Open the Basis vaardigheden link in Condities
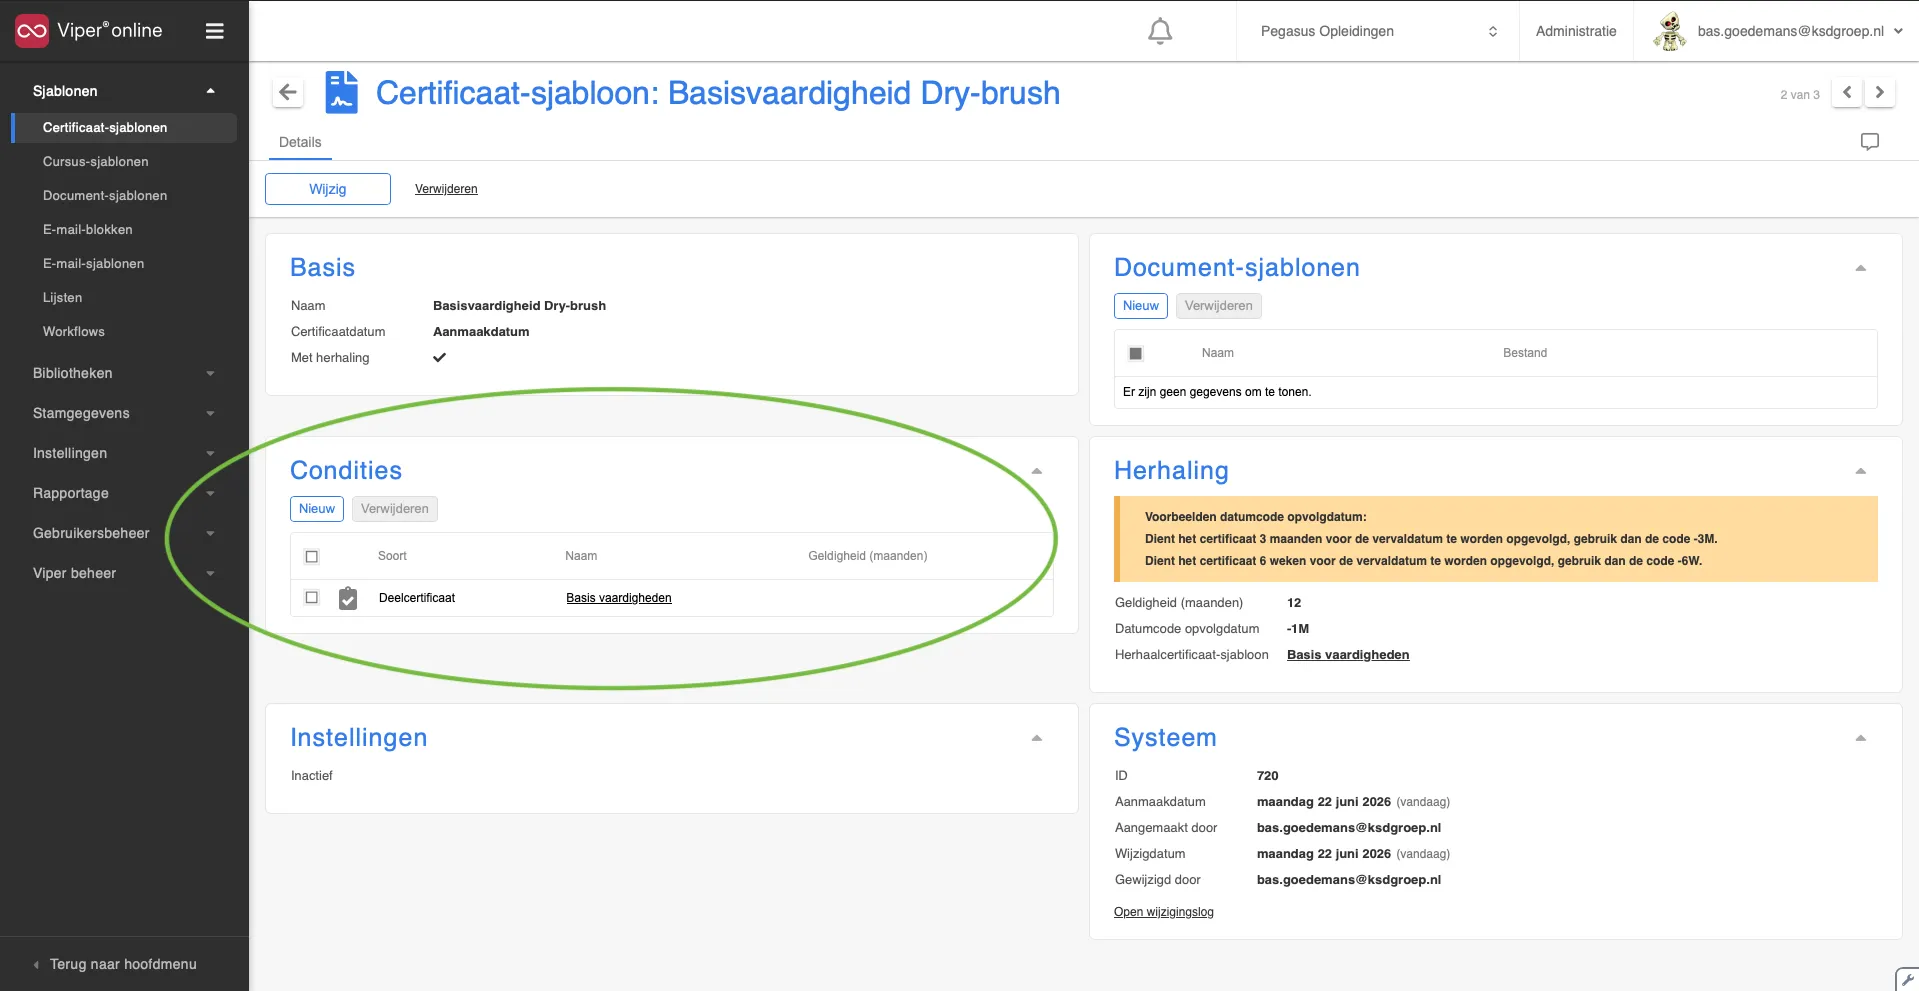 click(x=619, y=598)
